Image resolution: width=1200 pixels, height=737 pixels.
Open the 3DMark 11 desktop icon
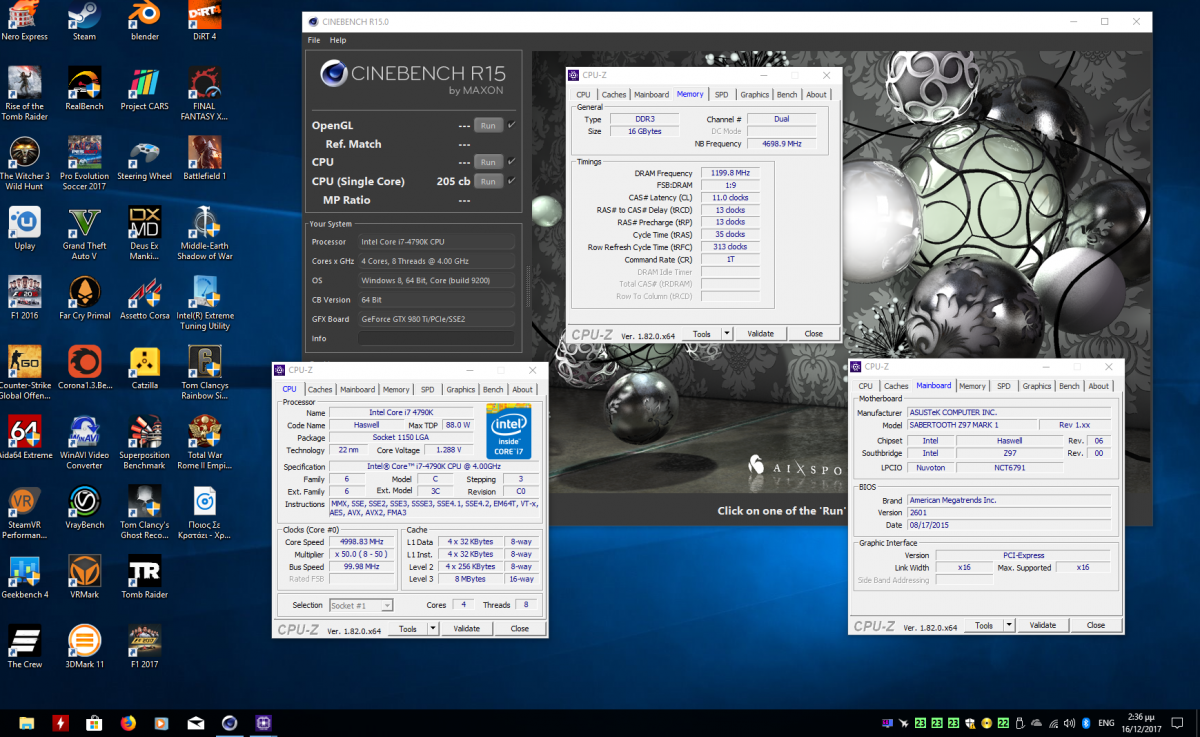84,649
